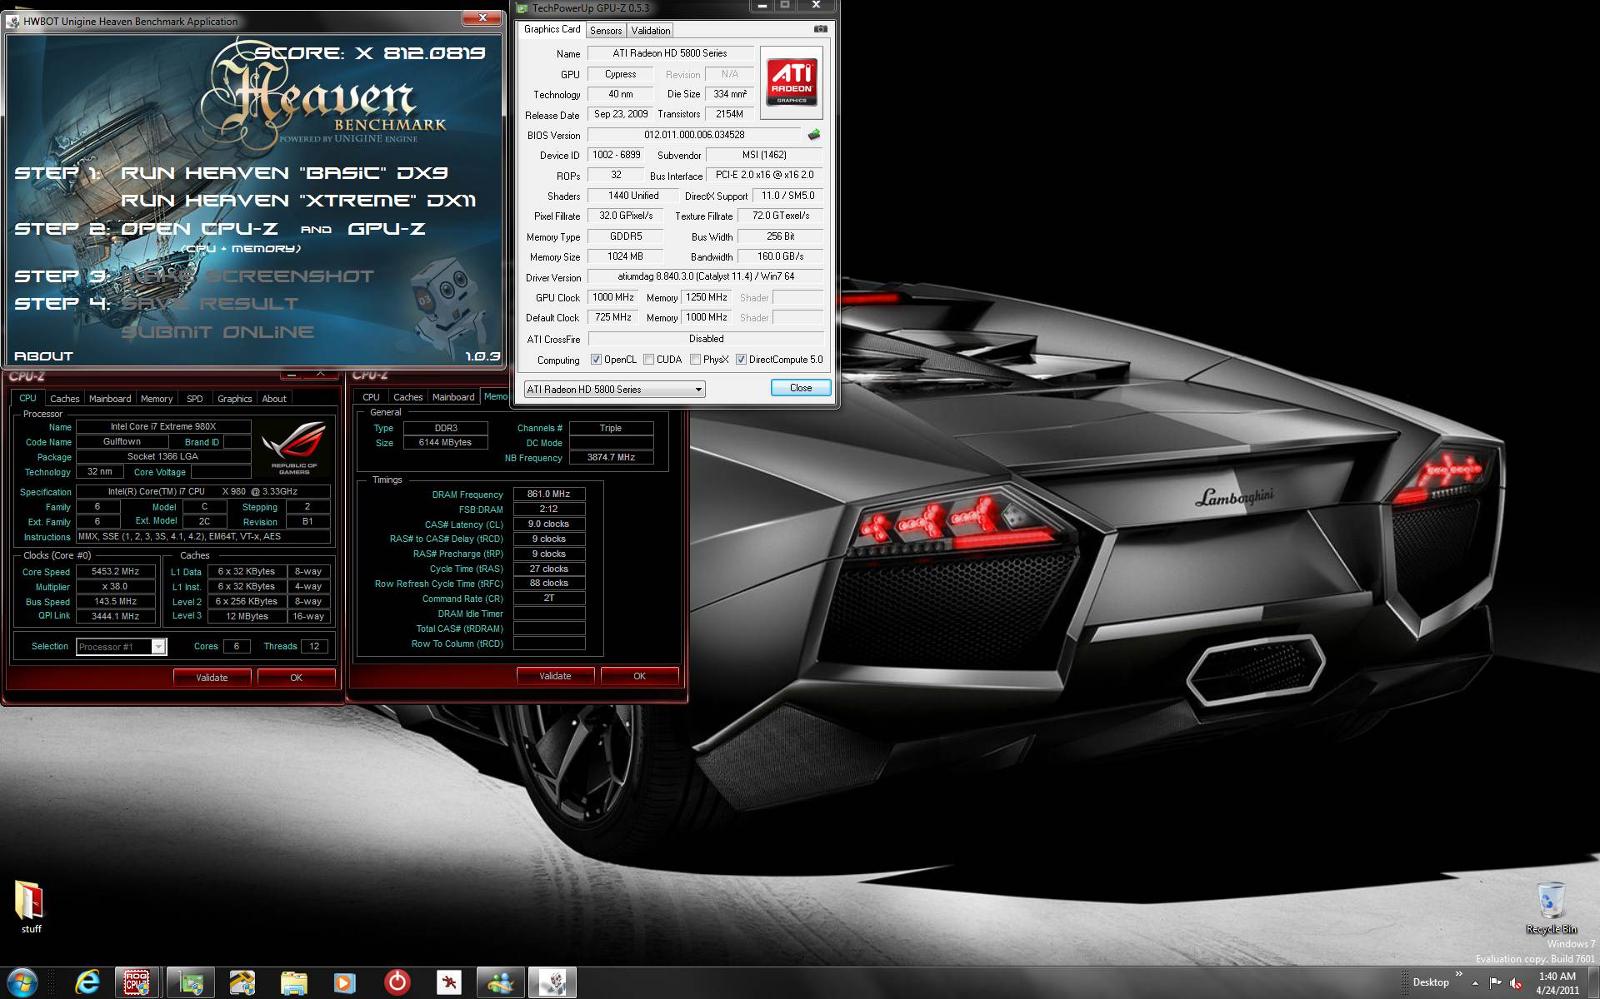Click OK in left CPU-Z window
The width and height of the screenshot is (1600, 999).
[296, 677]
